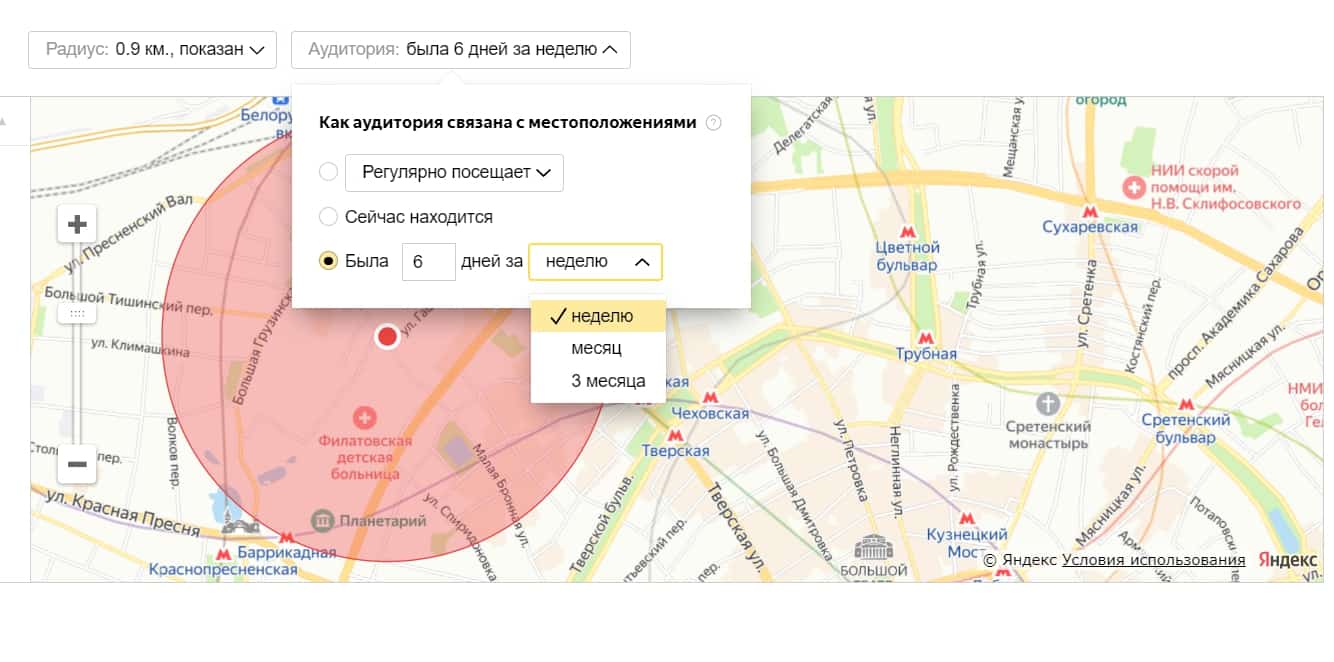Open the Радиус dropdown
1334x662 pixels.
pos(152,49)
